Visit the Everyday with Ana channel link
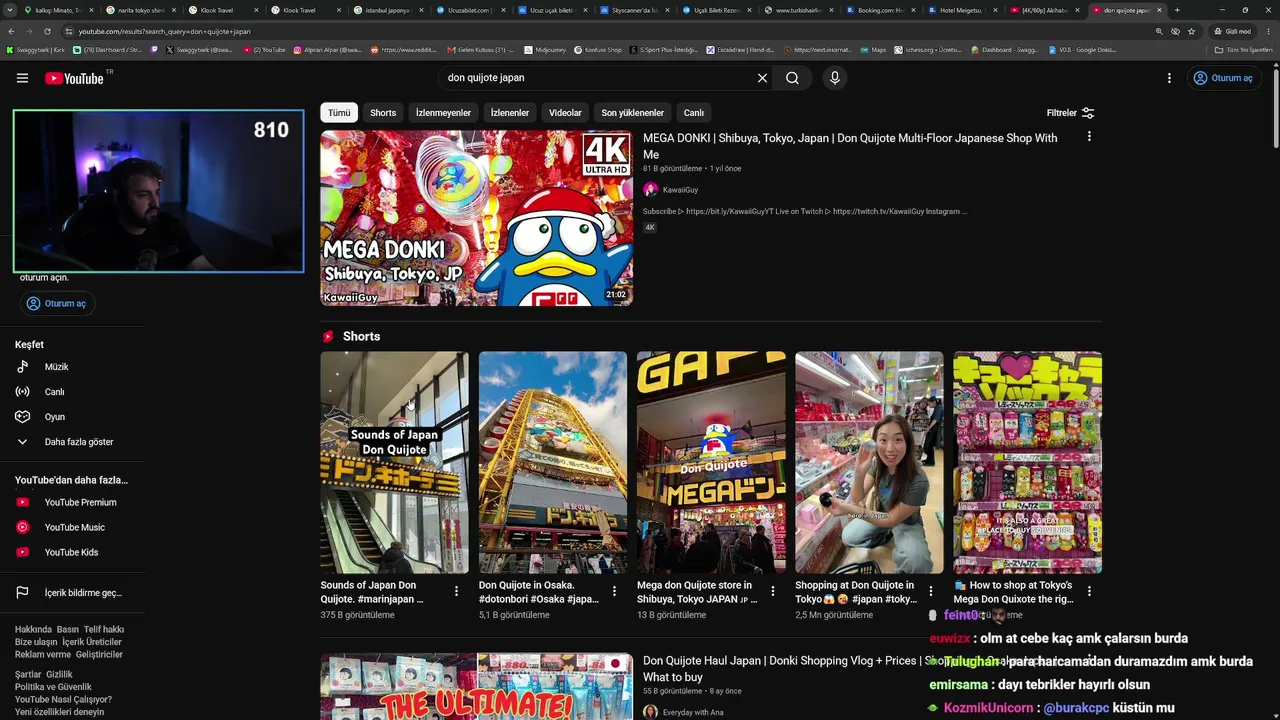This screenshot has height=720, width=1280. click(x=693, y=712)
